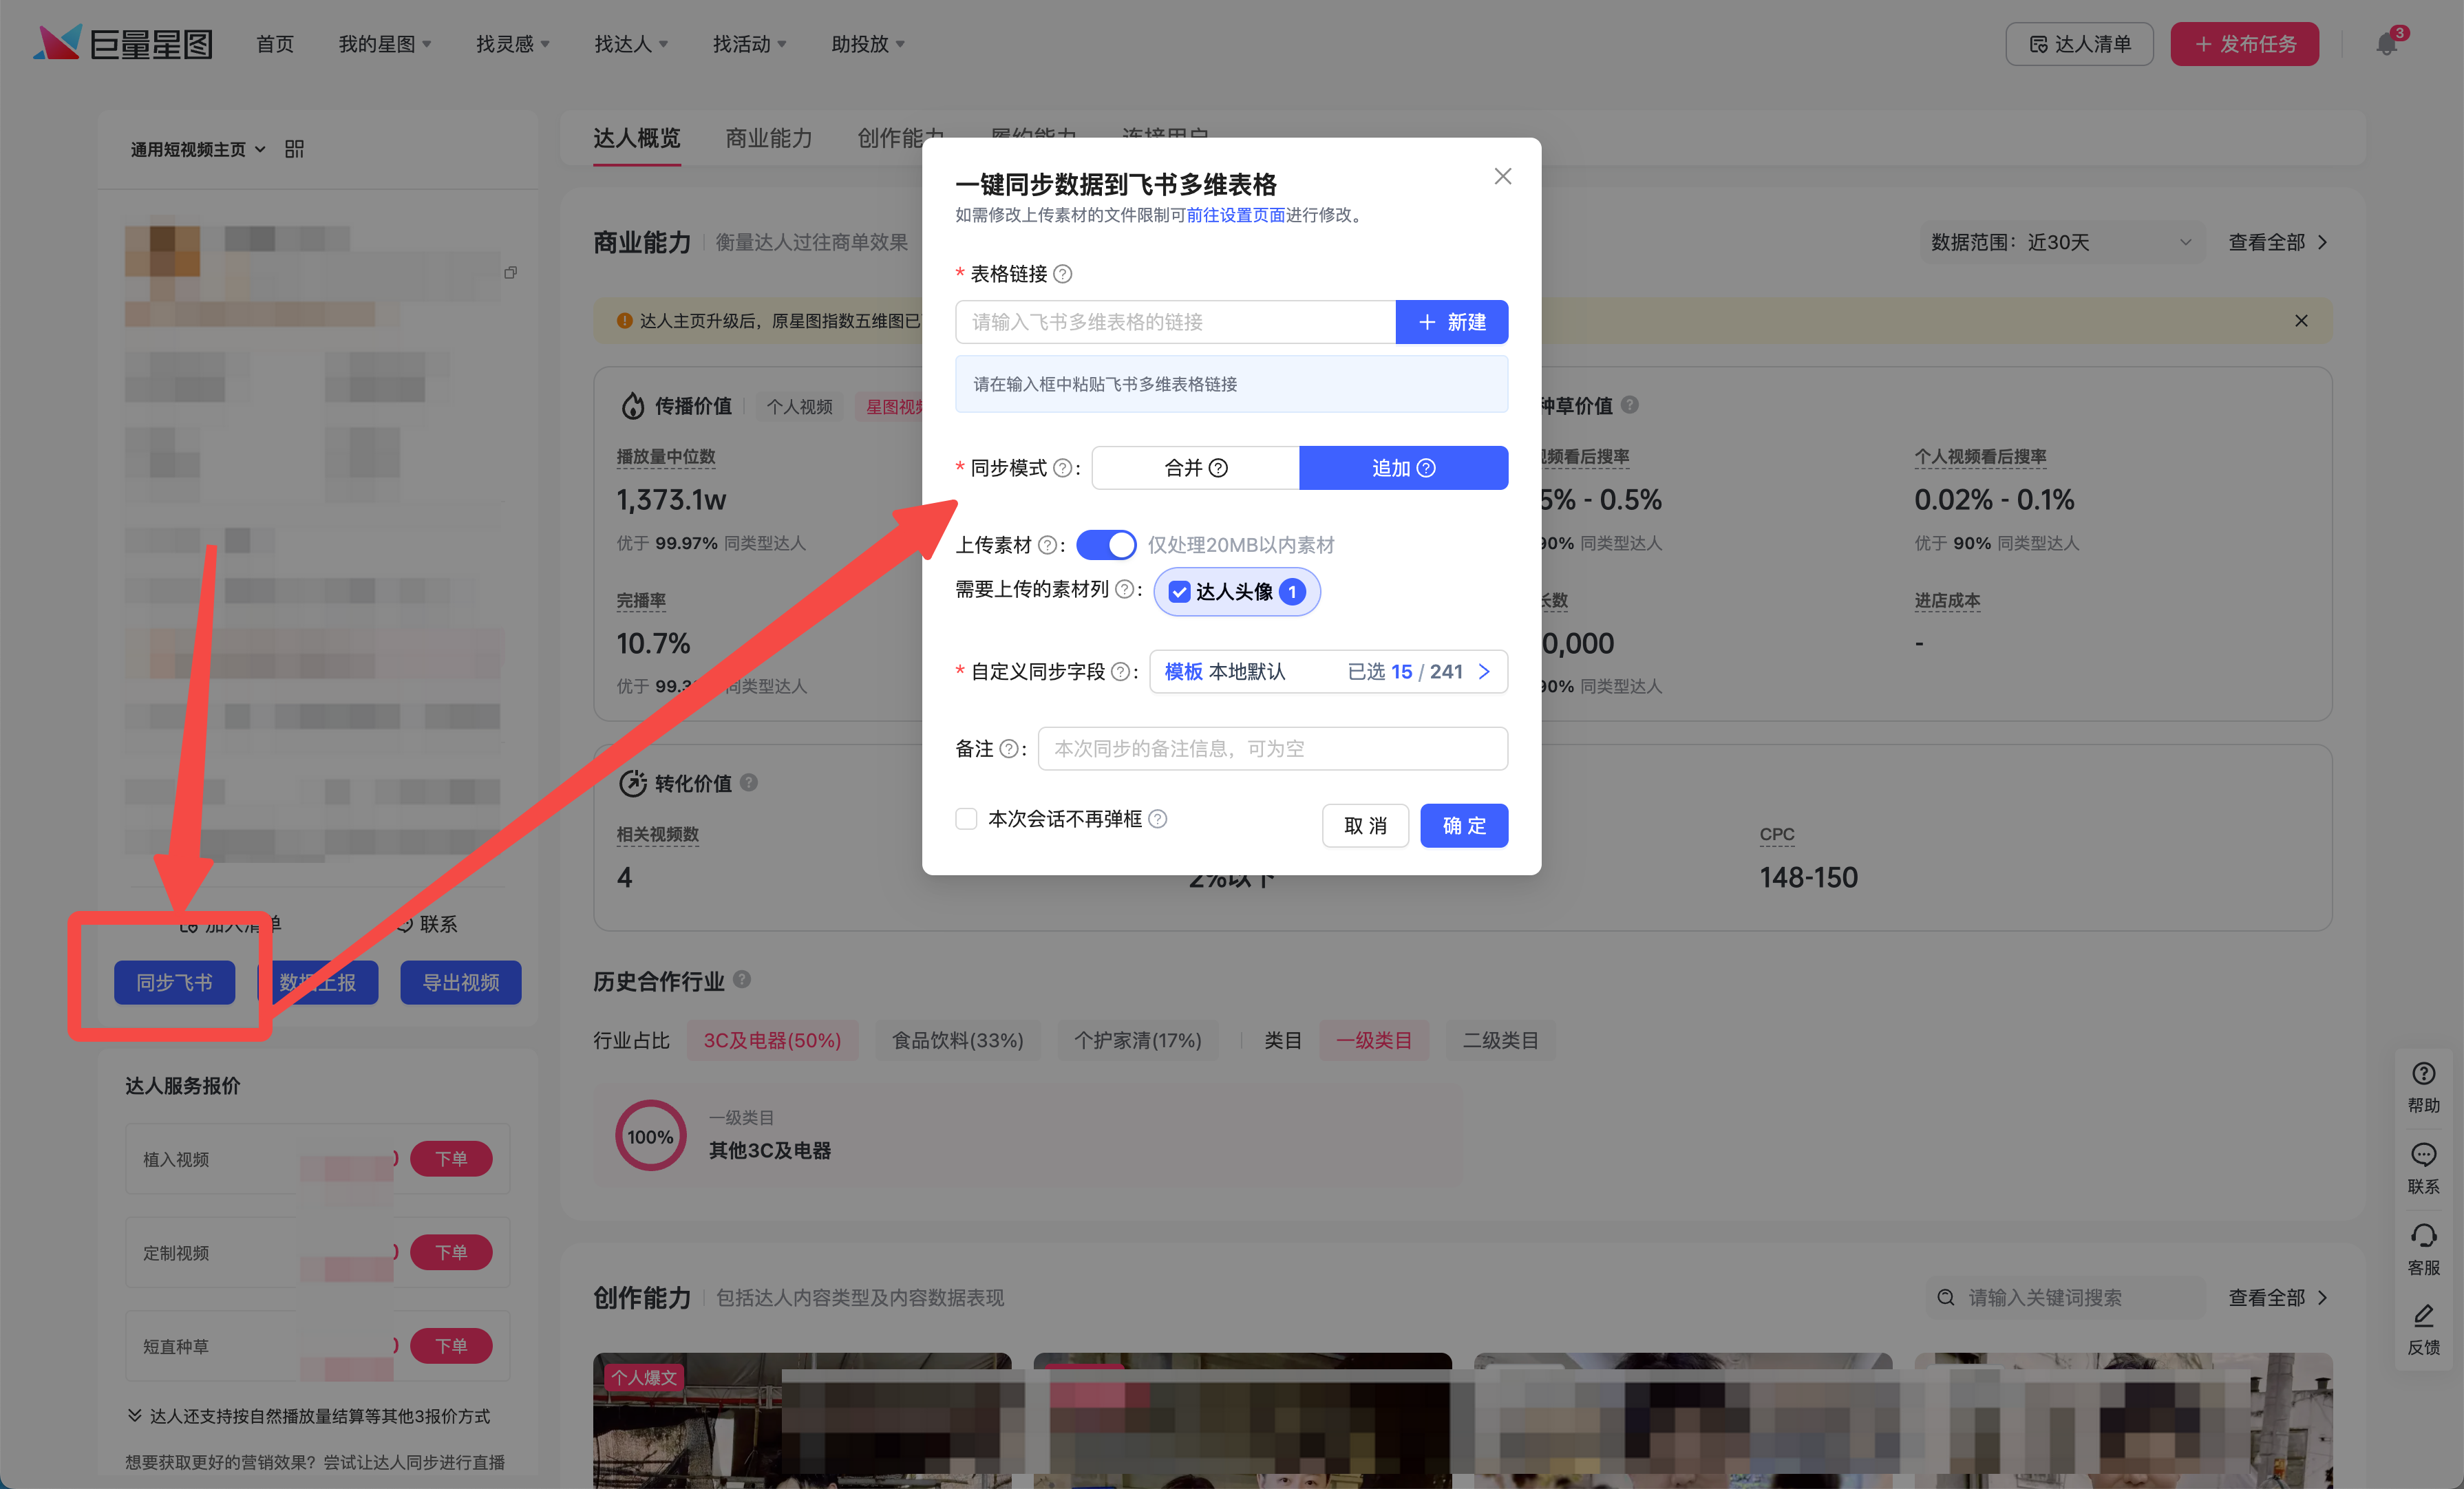Select 3C及电器(50%) industry tab
Screen dimensions: 2464x1489
[772, 1040]
